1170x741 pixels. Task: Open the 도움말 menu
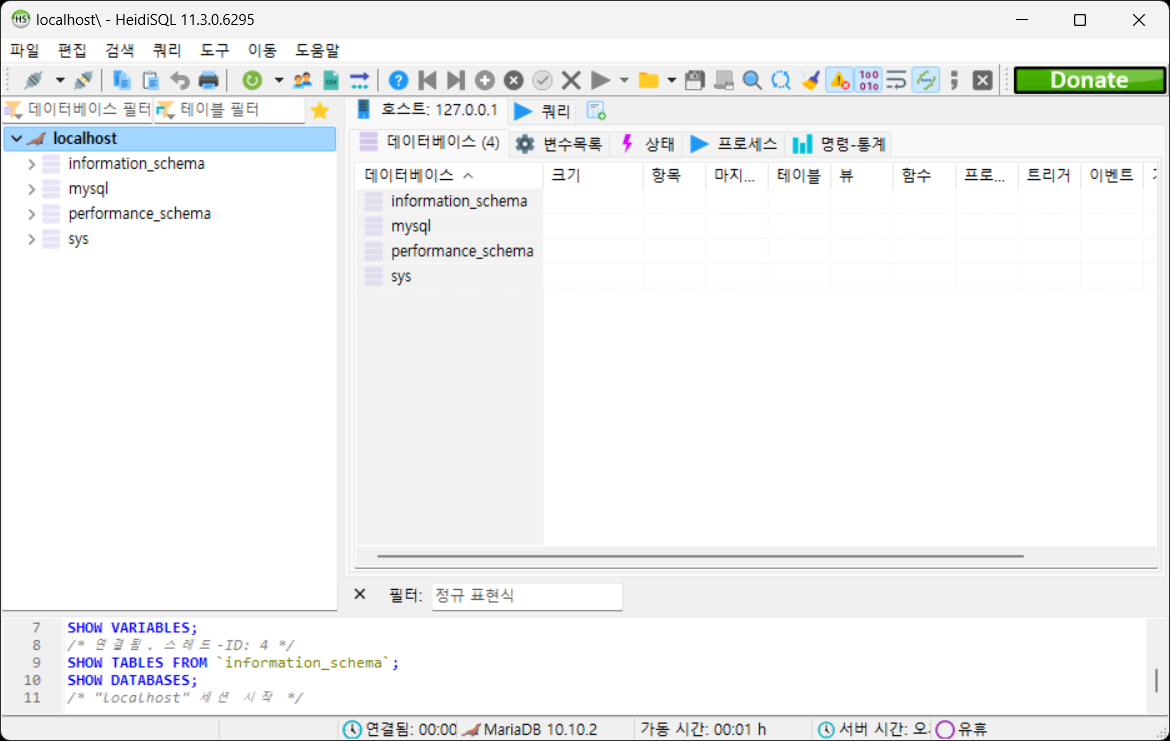point(317,50)
